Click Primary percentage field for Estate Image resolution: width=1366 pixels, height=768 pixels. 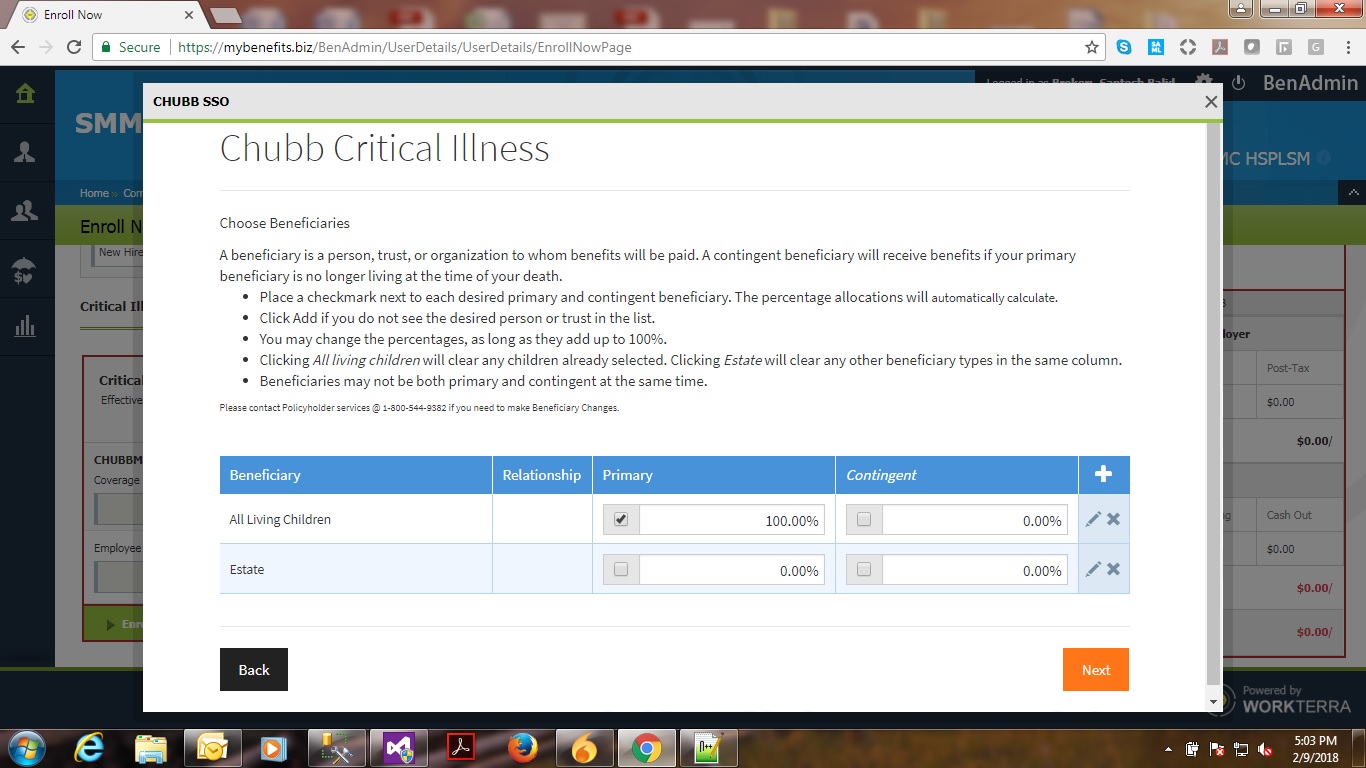732,570
